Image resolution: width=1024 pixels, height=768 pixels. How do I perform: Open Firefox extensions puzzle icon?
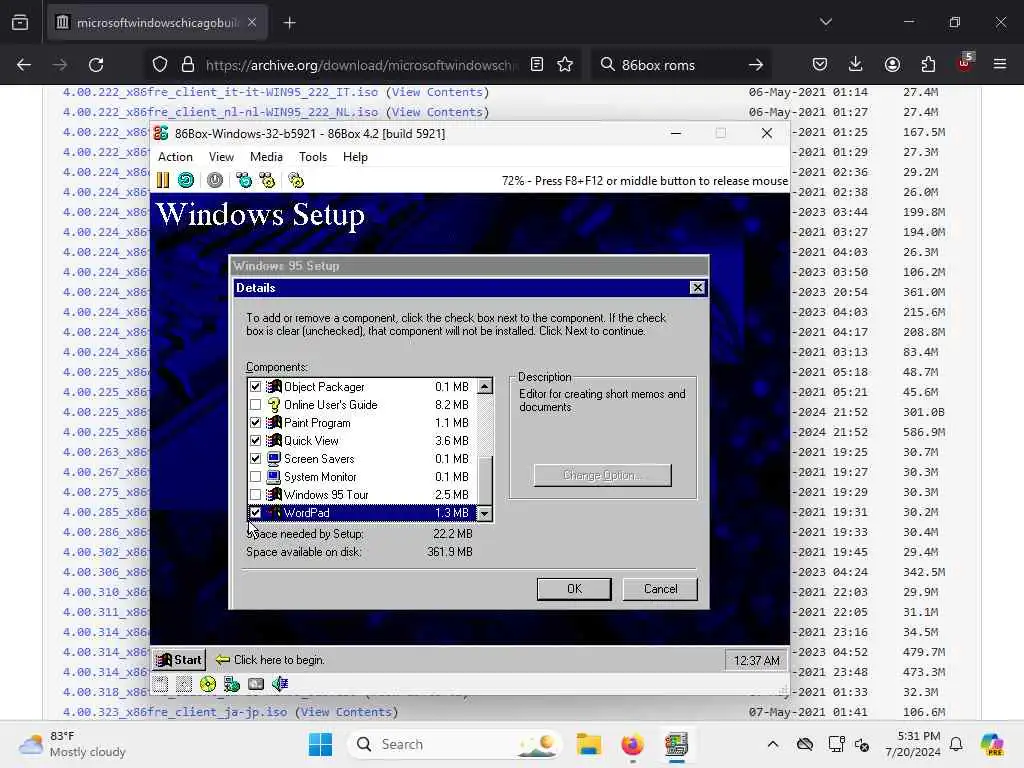tap(928, 65)
